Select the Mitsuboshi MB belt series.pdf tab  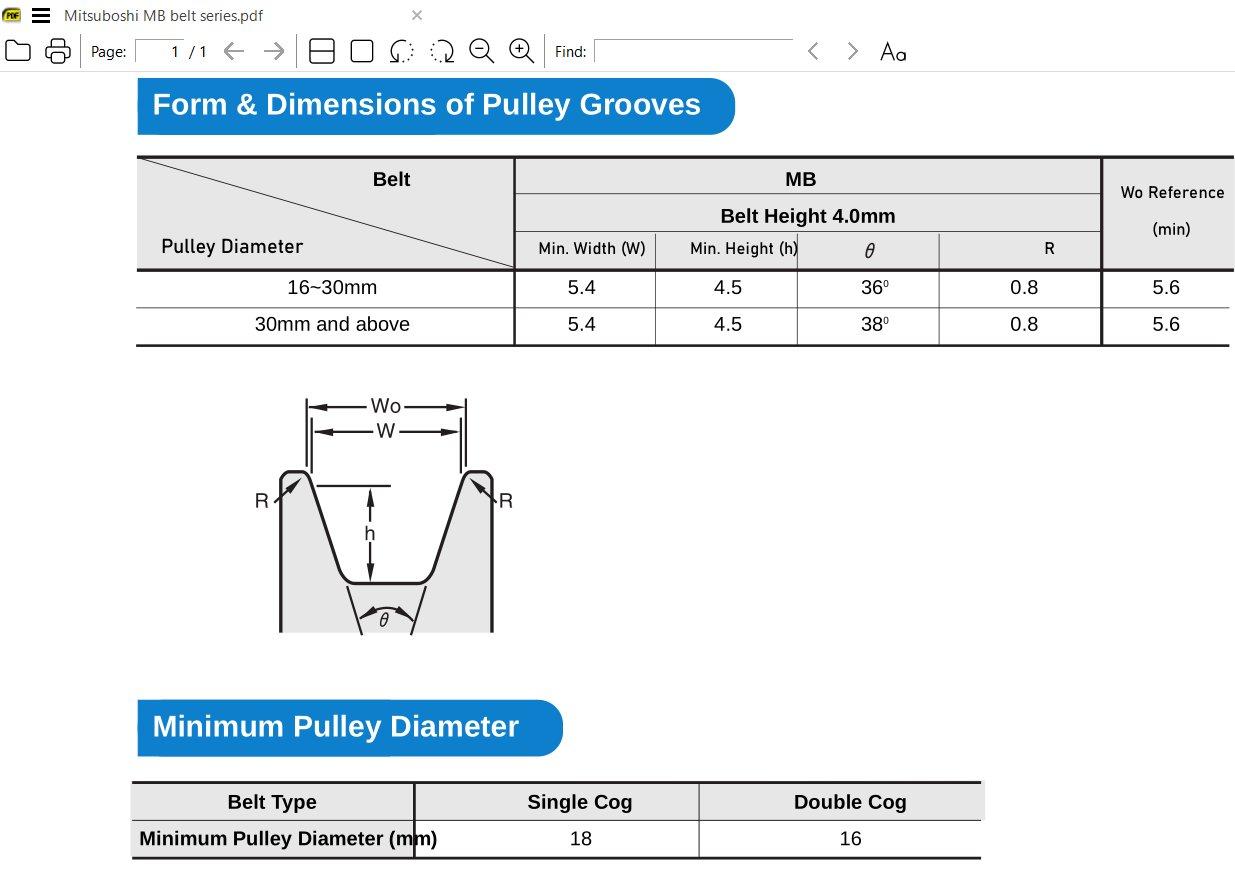click(164, 15)
